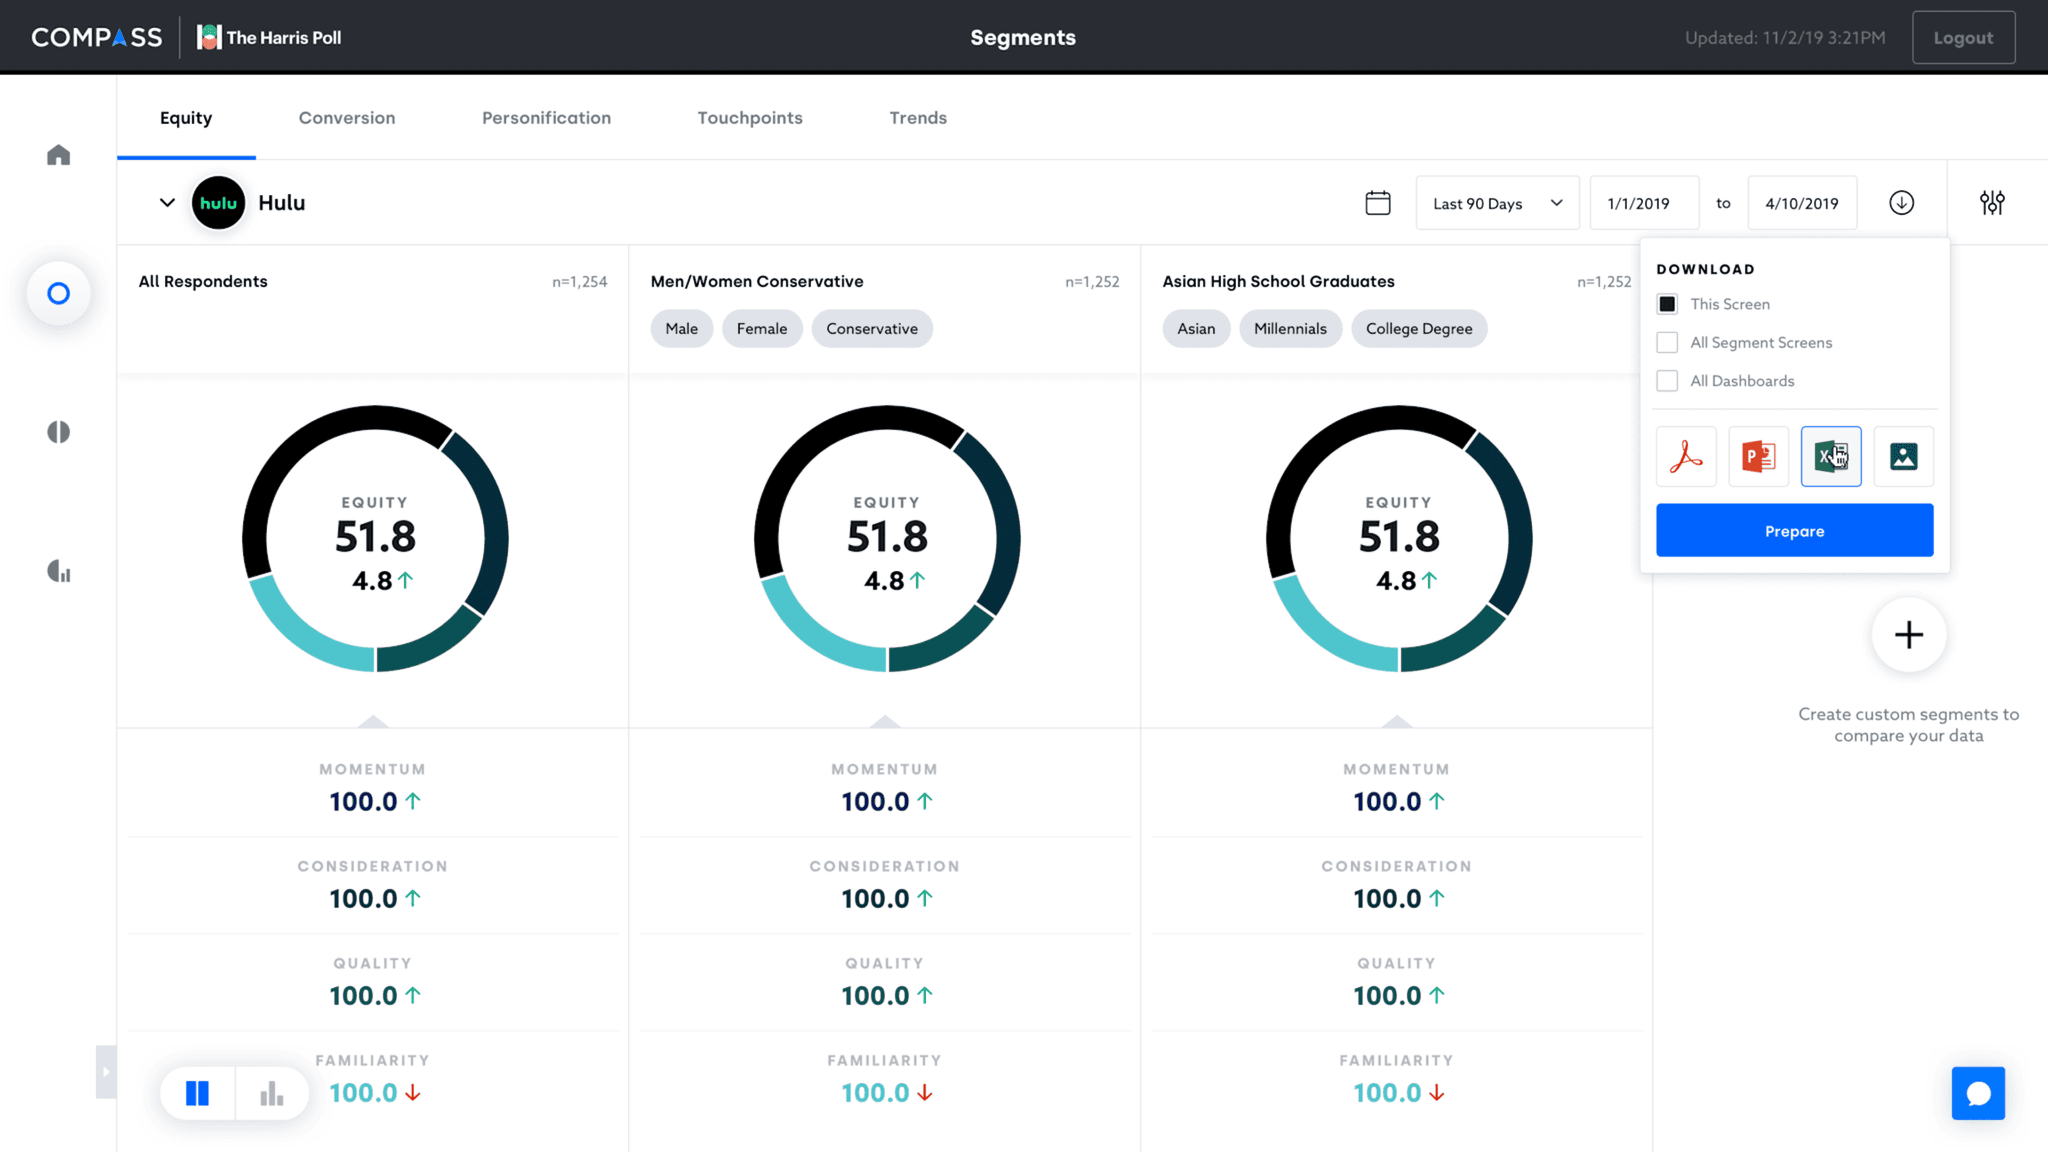Click the blue Prepare button
2048x1152 pixels.
pos(1794,531)
